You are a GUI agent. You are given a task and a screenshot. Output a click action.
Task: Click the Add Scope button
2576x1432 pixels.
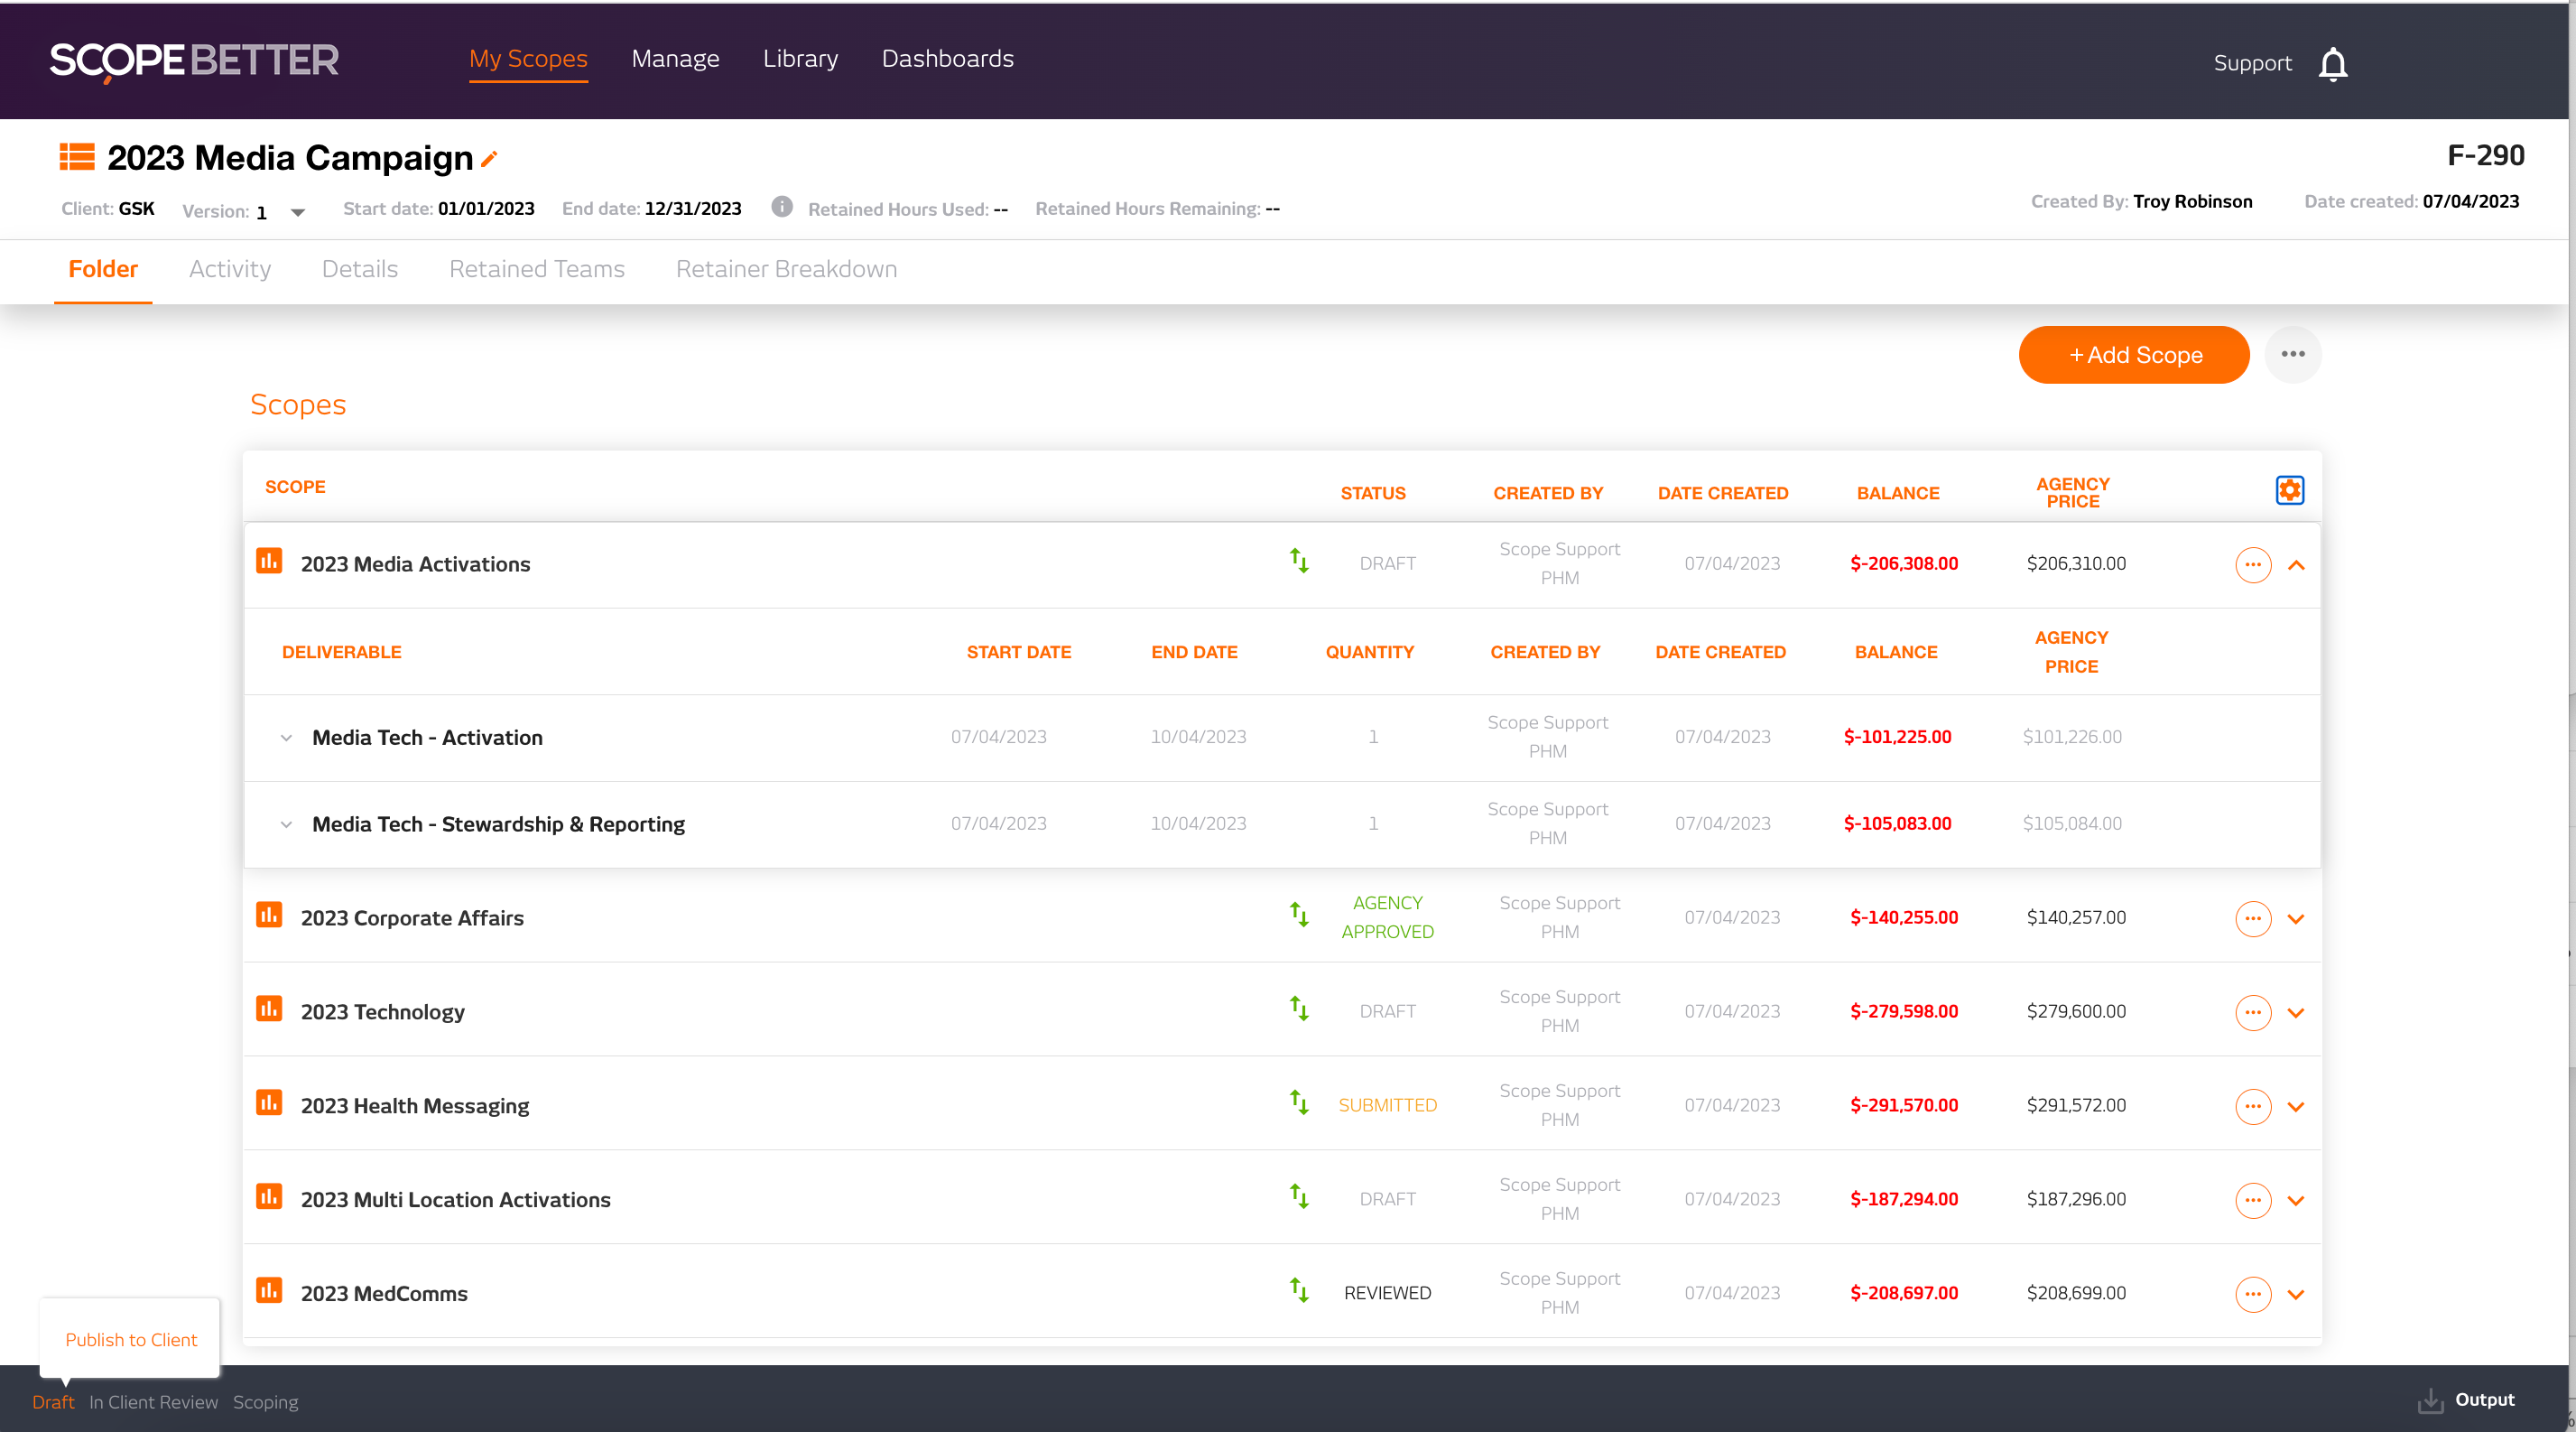point(2133,354)
